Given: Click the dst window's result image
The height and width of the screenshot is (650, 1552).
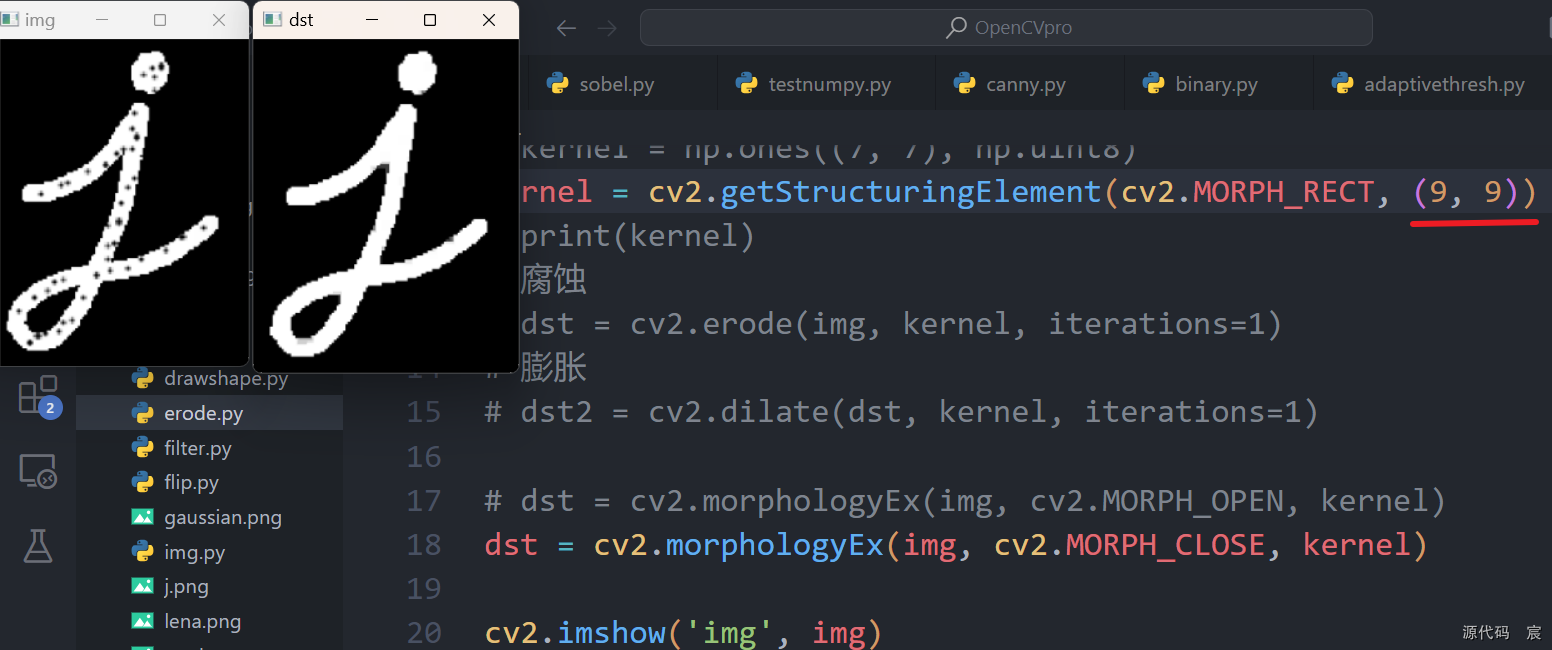Looking at the screenshot, I should point(386,206).
